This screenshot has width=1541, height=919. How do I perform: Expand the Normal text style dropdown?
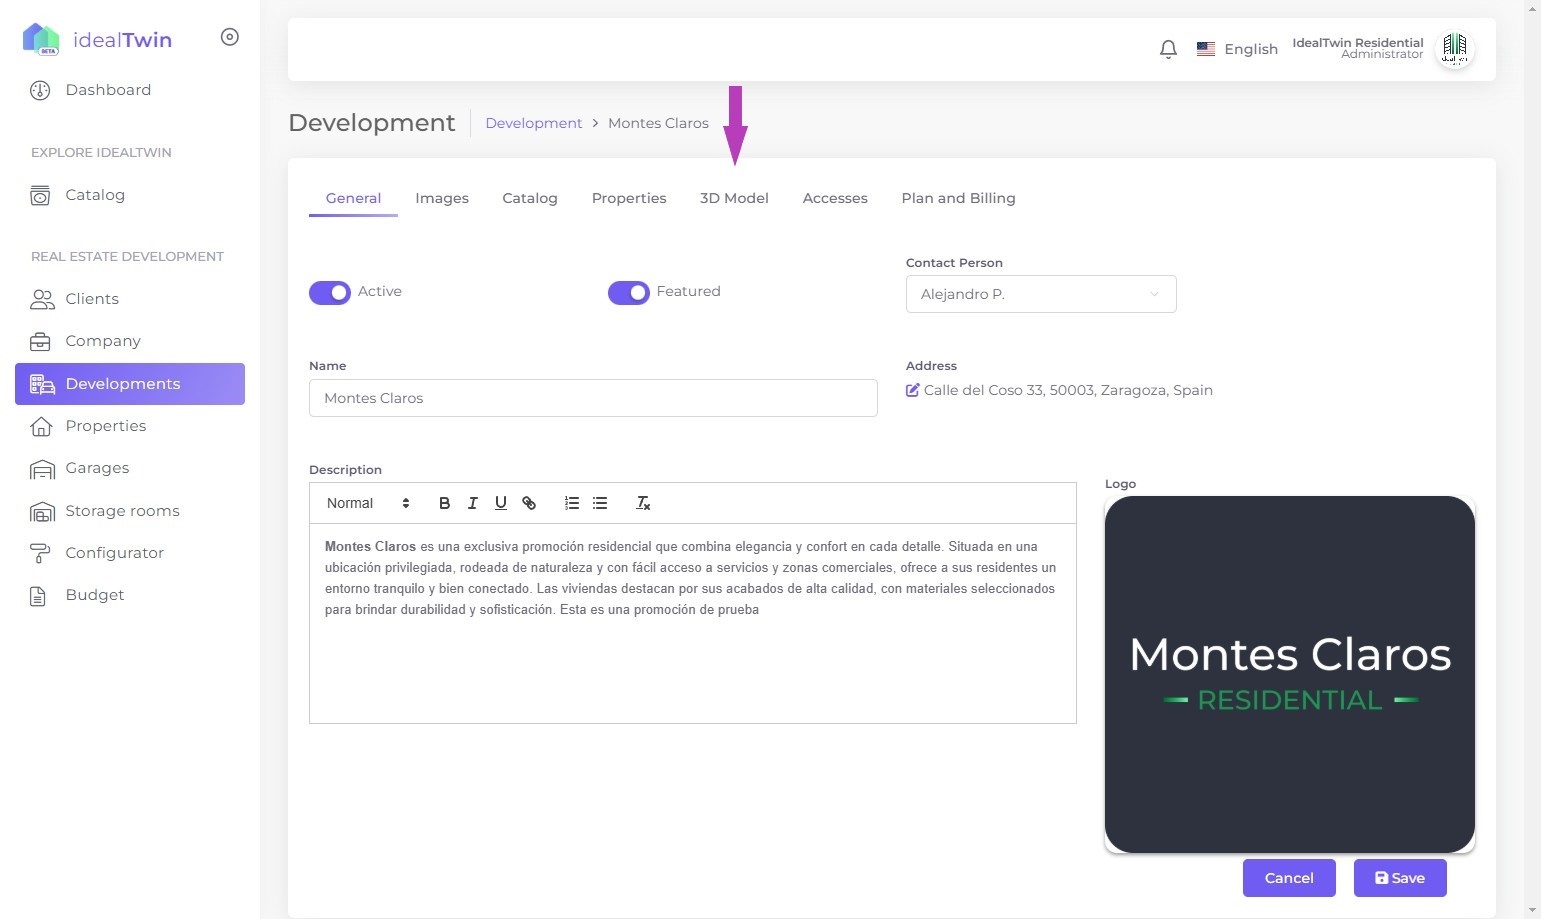click(368, 503)
